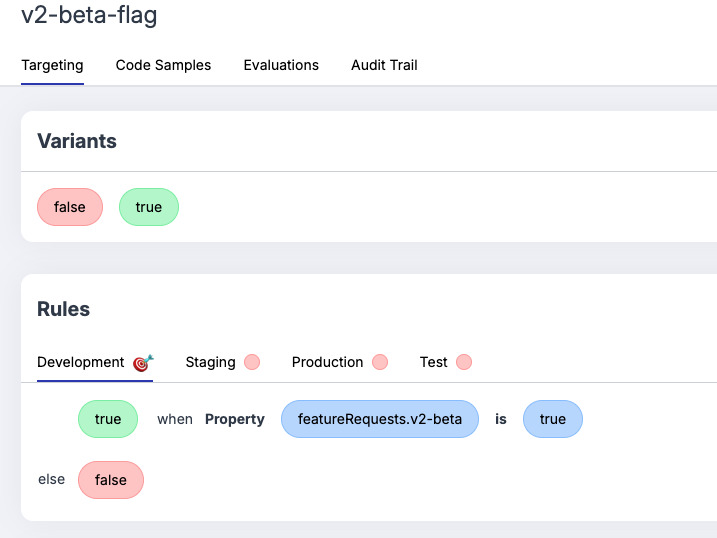This screenshot has height=538, width=717.
Task: Click the red status dot next to Staging
Action: pyautogui.click(x=252, y=362)
